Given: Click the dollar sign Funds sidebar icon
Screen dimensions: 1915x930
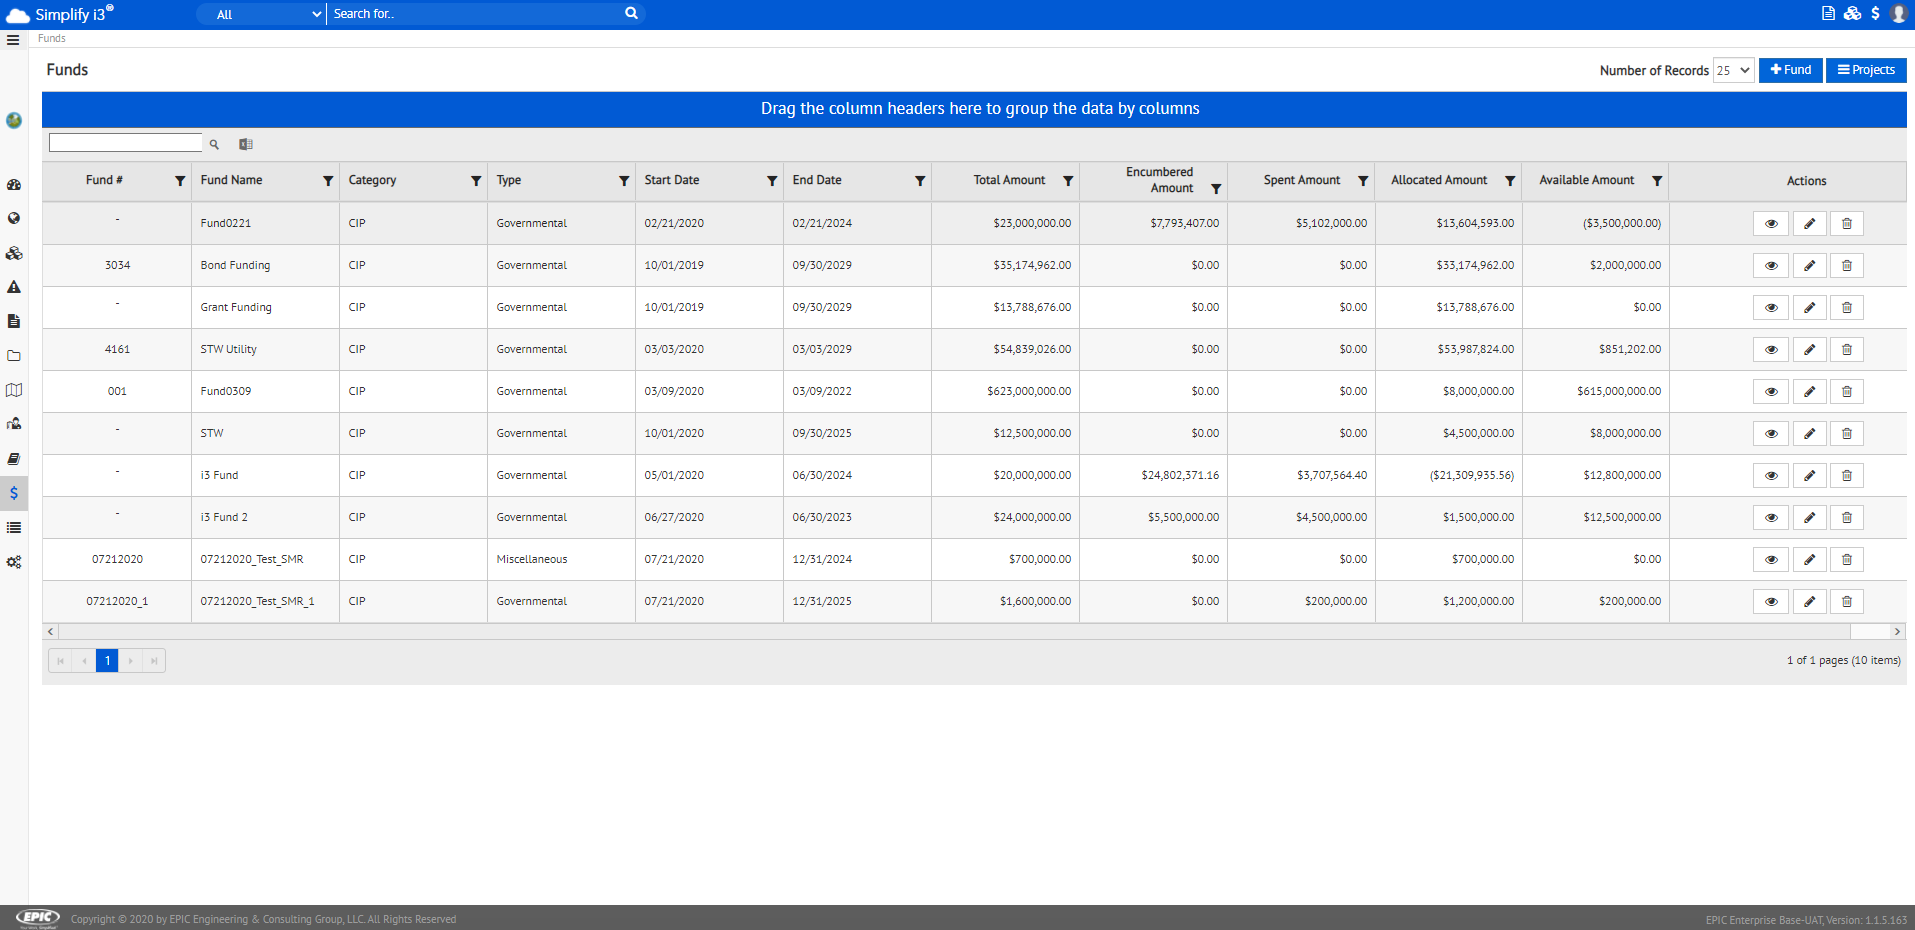Looking at the screenshot, I should (x=14, y=493).
